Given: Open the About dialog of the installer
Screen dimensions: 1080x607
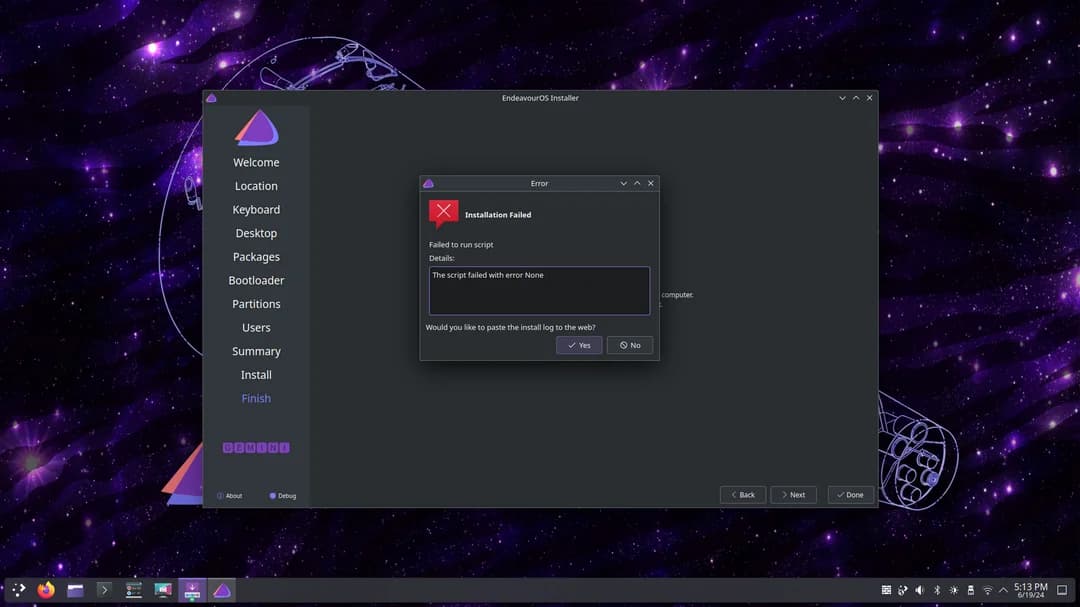Looking at the screenshot, I should click(x=231, y=495).
